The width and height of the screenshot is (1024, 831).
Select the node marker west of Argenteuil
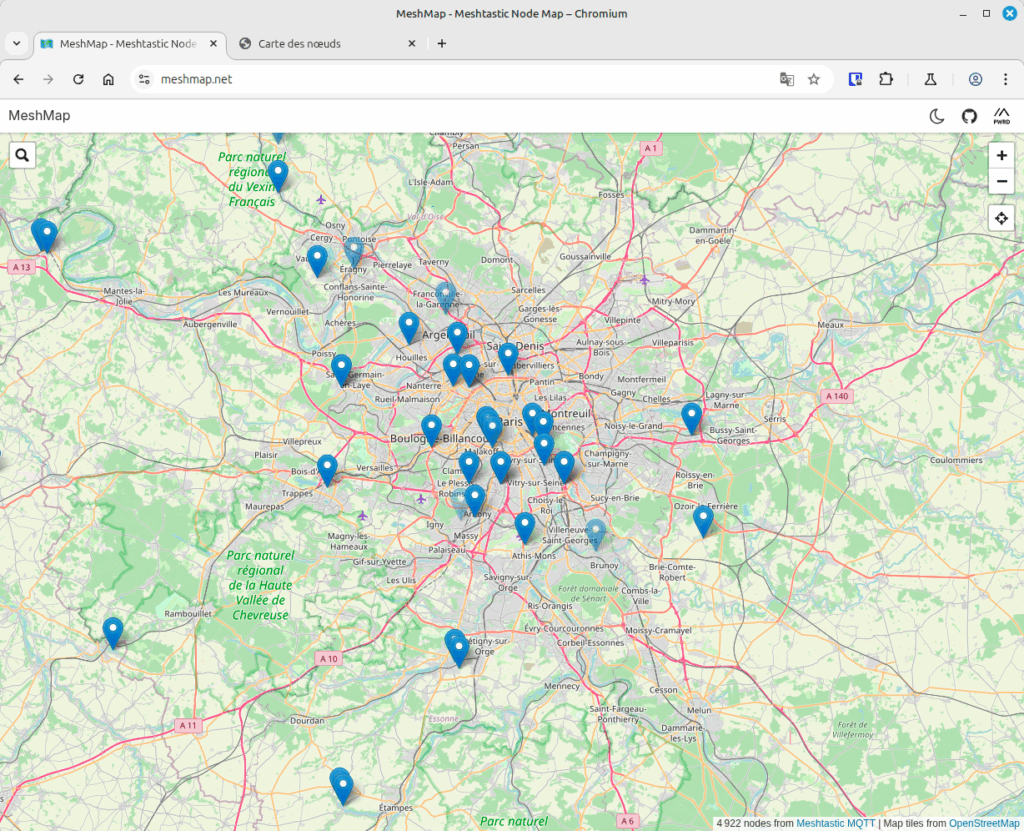409,326
